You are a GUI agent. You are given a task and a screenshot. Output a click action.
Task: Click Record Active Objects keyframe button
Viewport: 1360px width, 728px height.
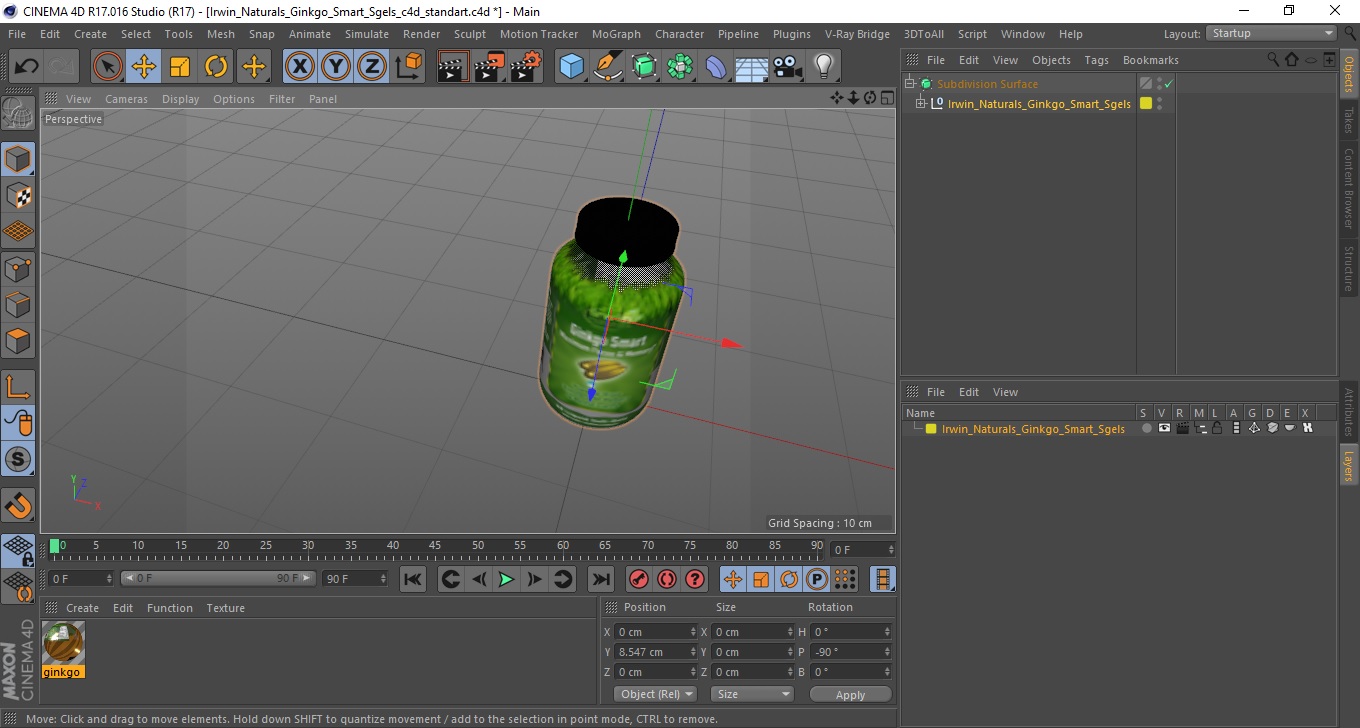click(638, 579)
